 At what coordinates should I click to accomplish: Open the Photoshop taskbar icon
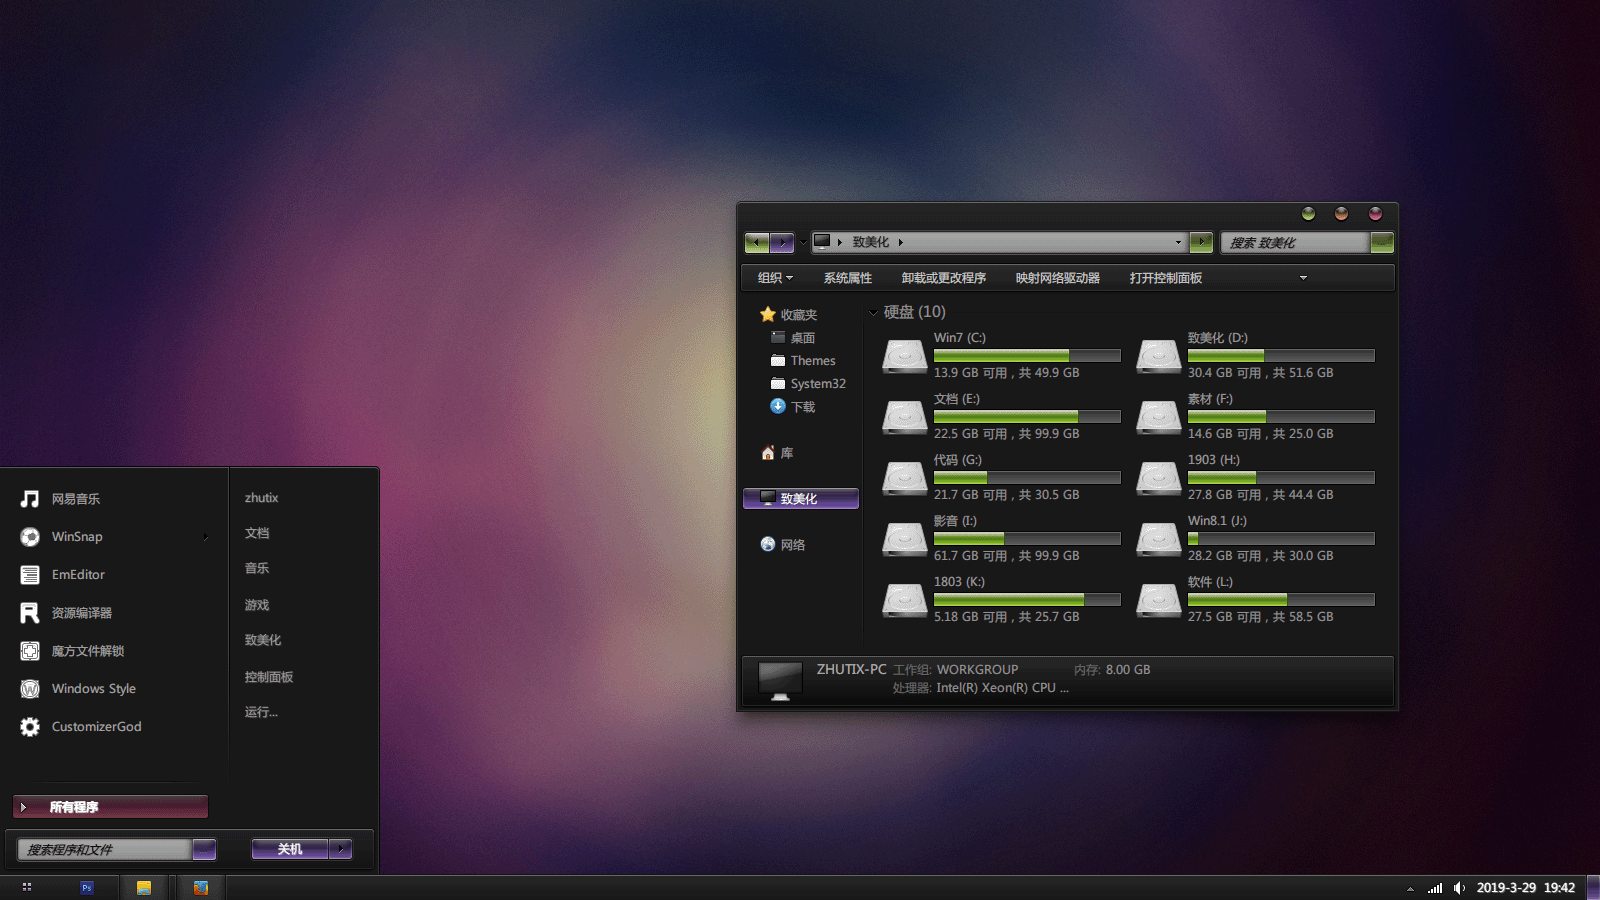[x=87, y=888]
